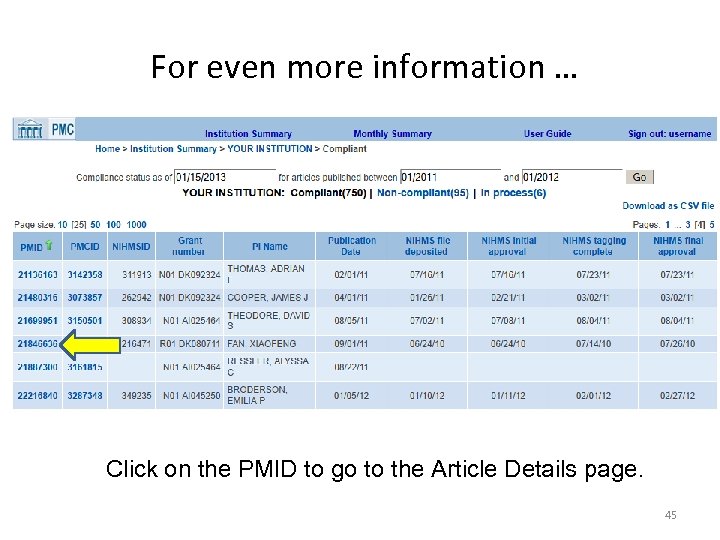Sign out of username account

click(669, 134)
